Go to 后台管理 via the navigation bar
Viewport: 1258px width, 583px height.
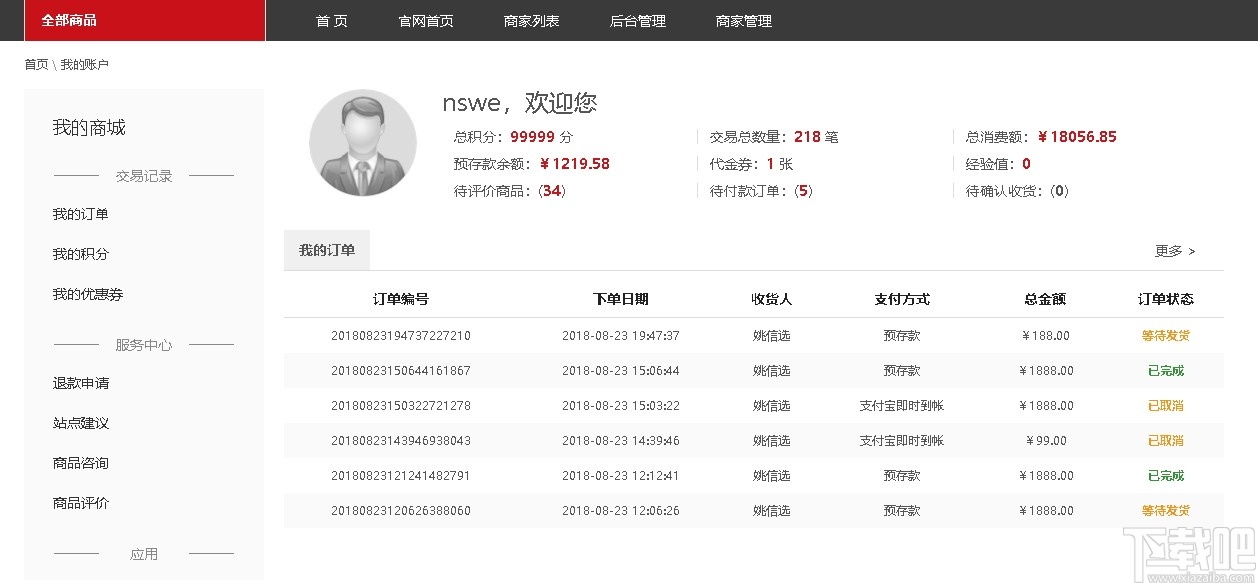click(x=637, y=20)
